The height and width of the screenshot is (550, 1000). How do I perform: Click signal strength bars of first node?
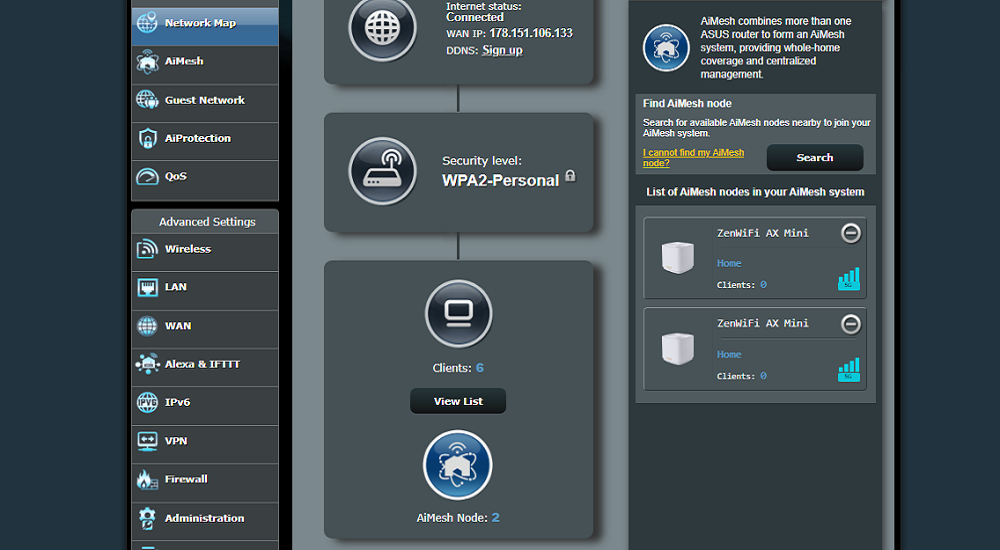[849, 279]
